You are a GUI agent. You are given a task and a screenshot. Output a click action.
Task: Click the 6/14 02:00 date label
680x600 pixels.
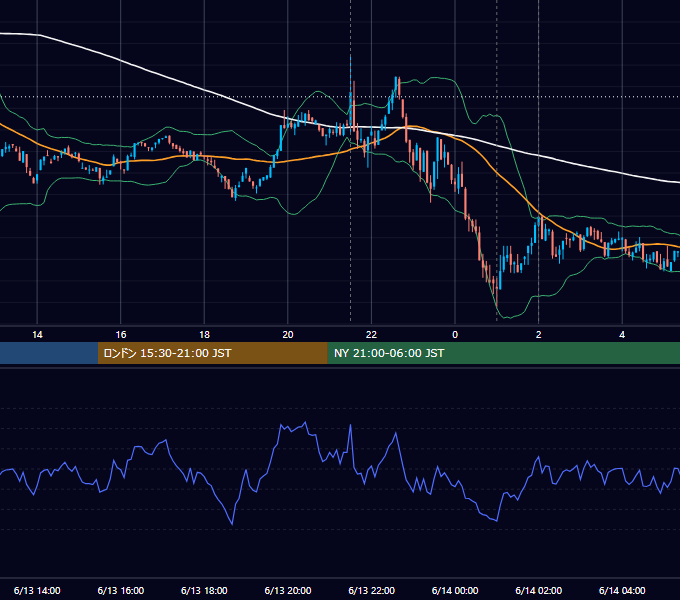[539, 590]
